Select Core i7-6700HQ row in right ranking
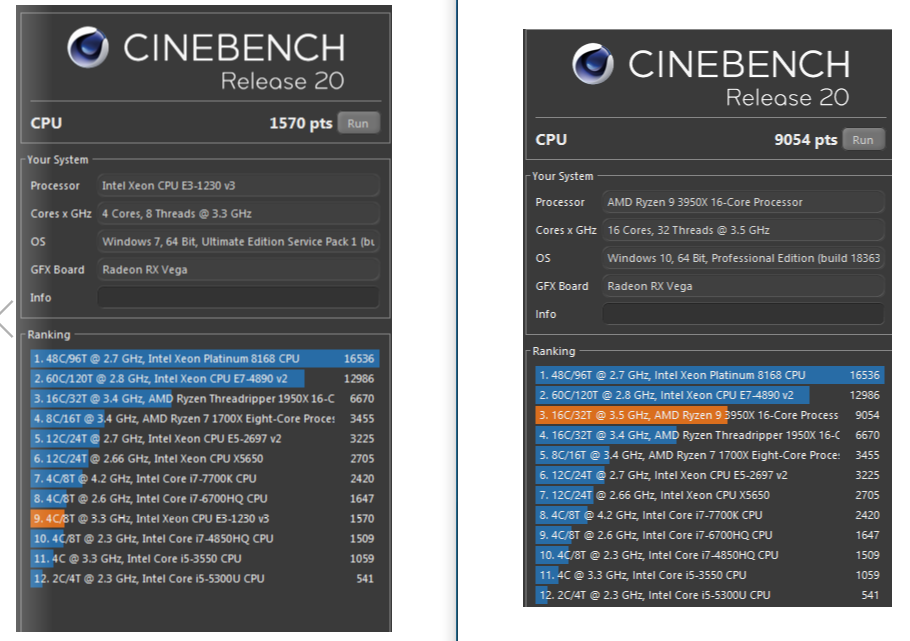The height and width of the screenshot is (641, 910). point(710,535)
